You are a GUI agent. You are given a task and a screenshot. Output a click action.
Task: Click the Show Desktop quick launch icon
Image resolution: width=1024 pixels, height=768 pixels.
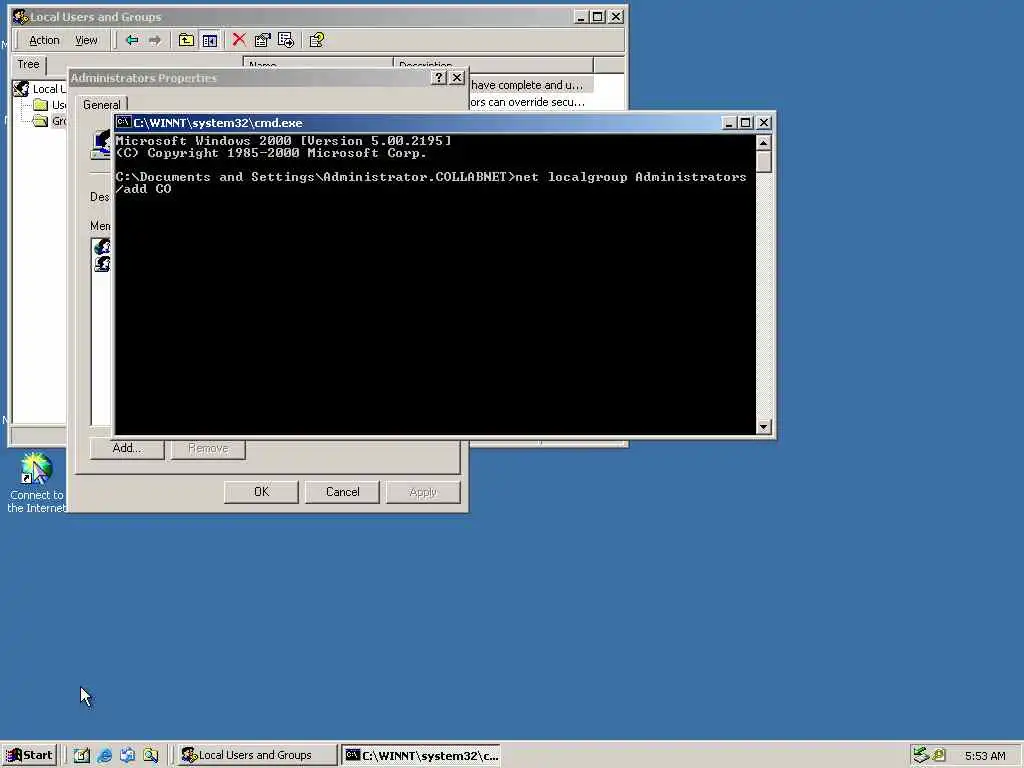click(x=82, y=755)
